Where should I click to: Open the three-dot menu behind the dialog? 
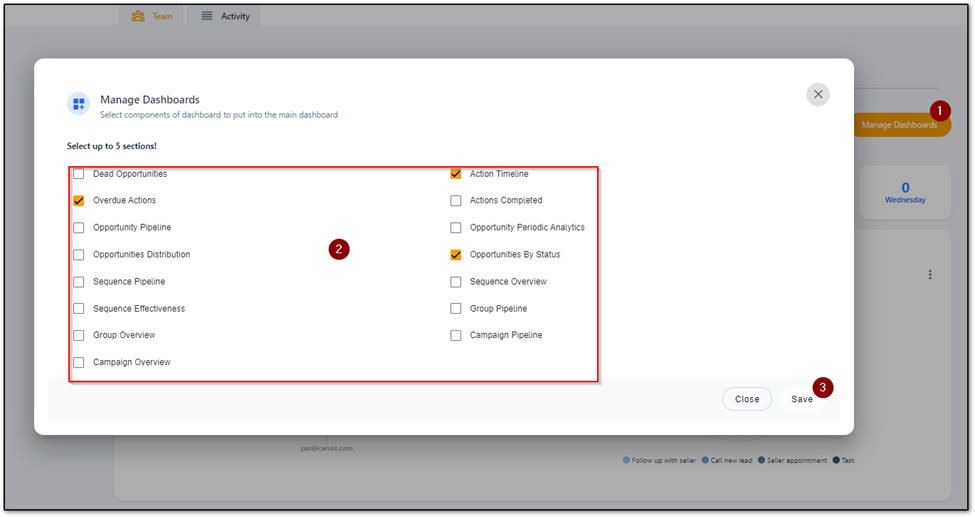[930, 274]
